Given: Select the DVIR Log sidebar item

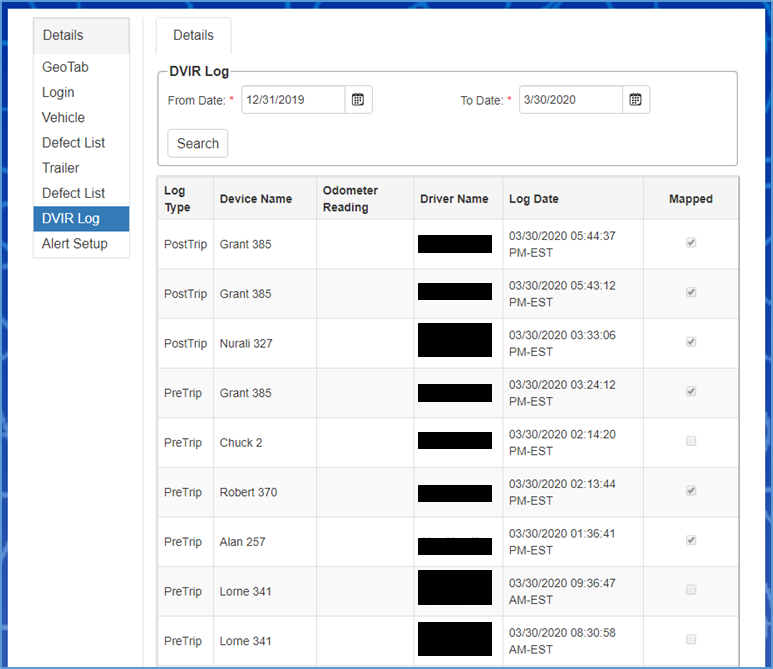Looking at the screenshot, I should [x=71, y=218].
